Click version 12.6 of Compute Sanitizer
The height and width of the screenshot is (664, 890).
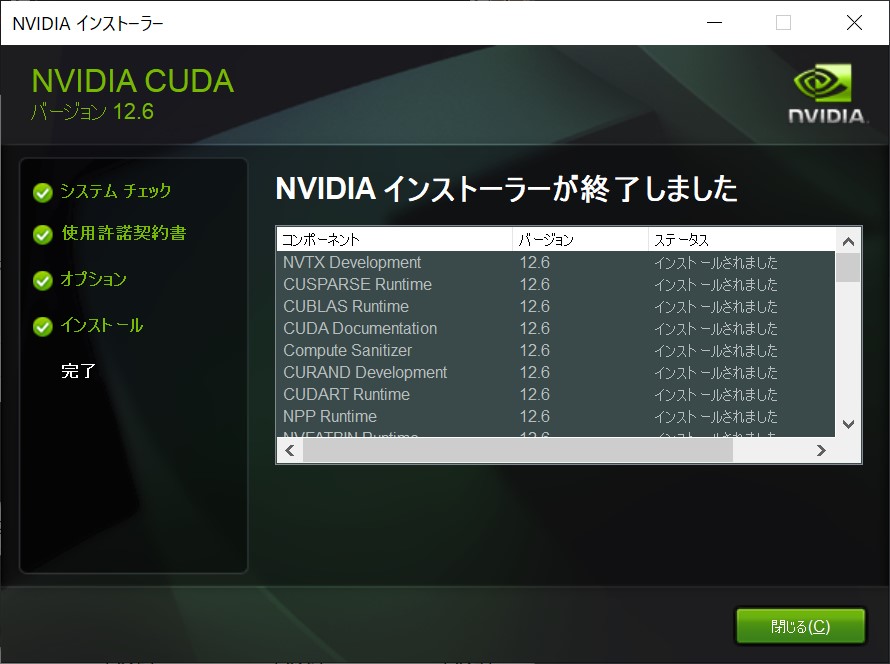535,350
